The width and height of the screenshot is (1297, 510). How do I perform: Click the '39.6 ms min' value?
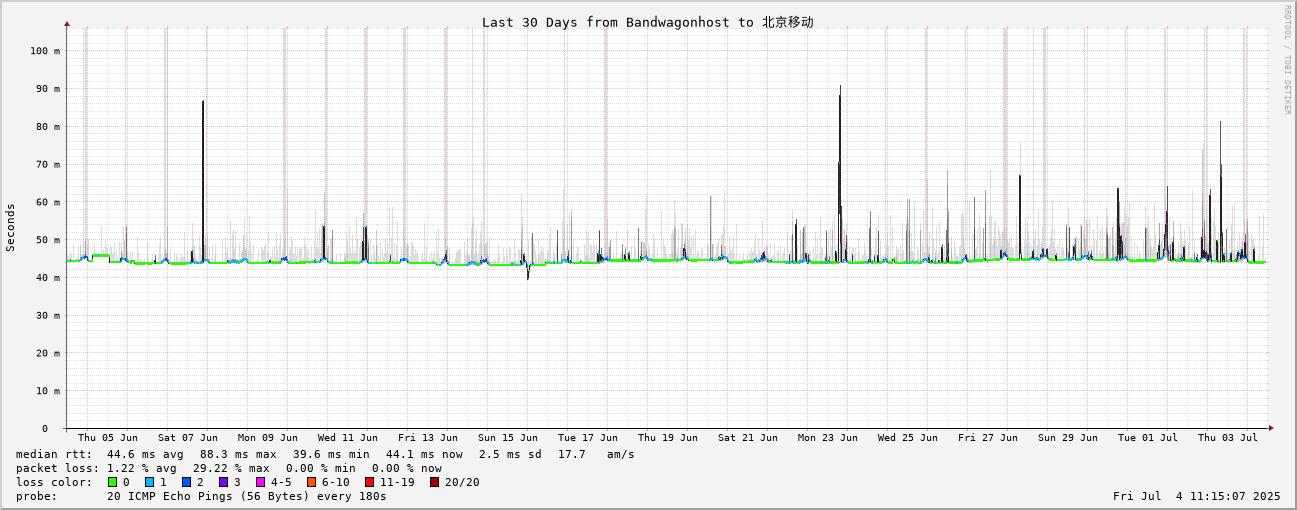click(331, 454)
